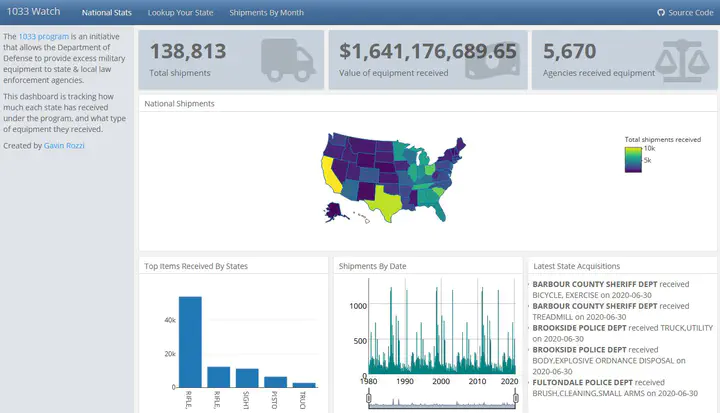Click the GitHub icon beside Source Code

tap(661, 12)
